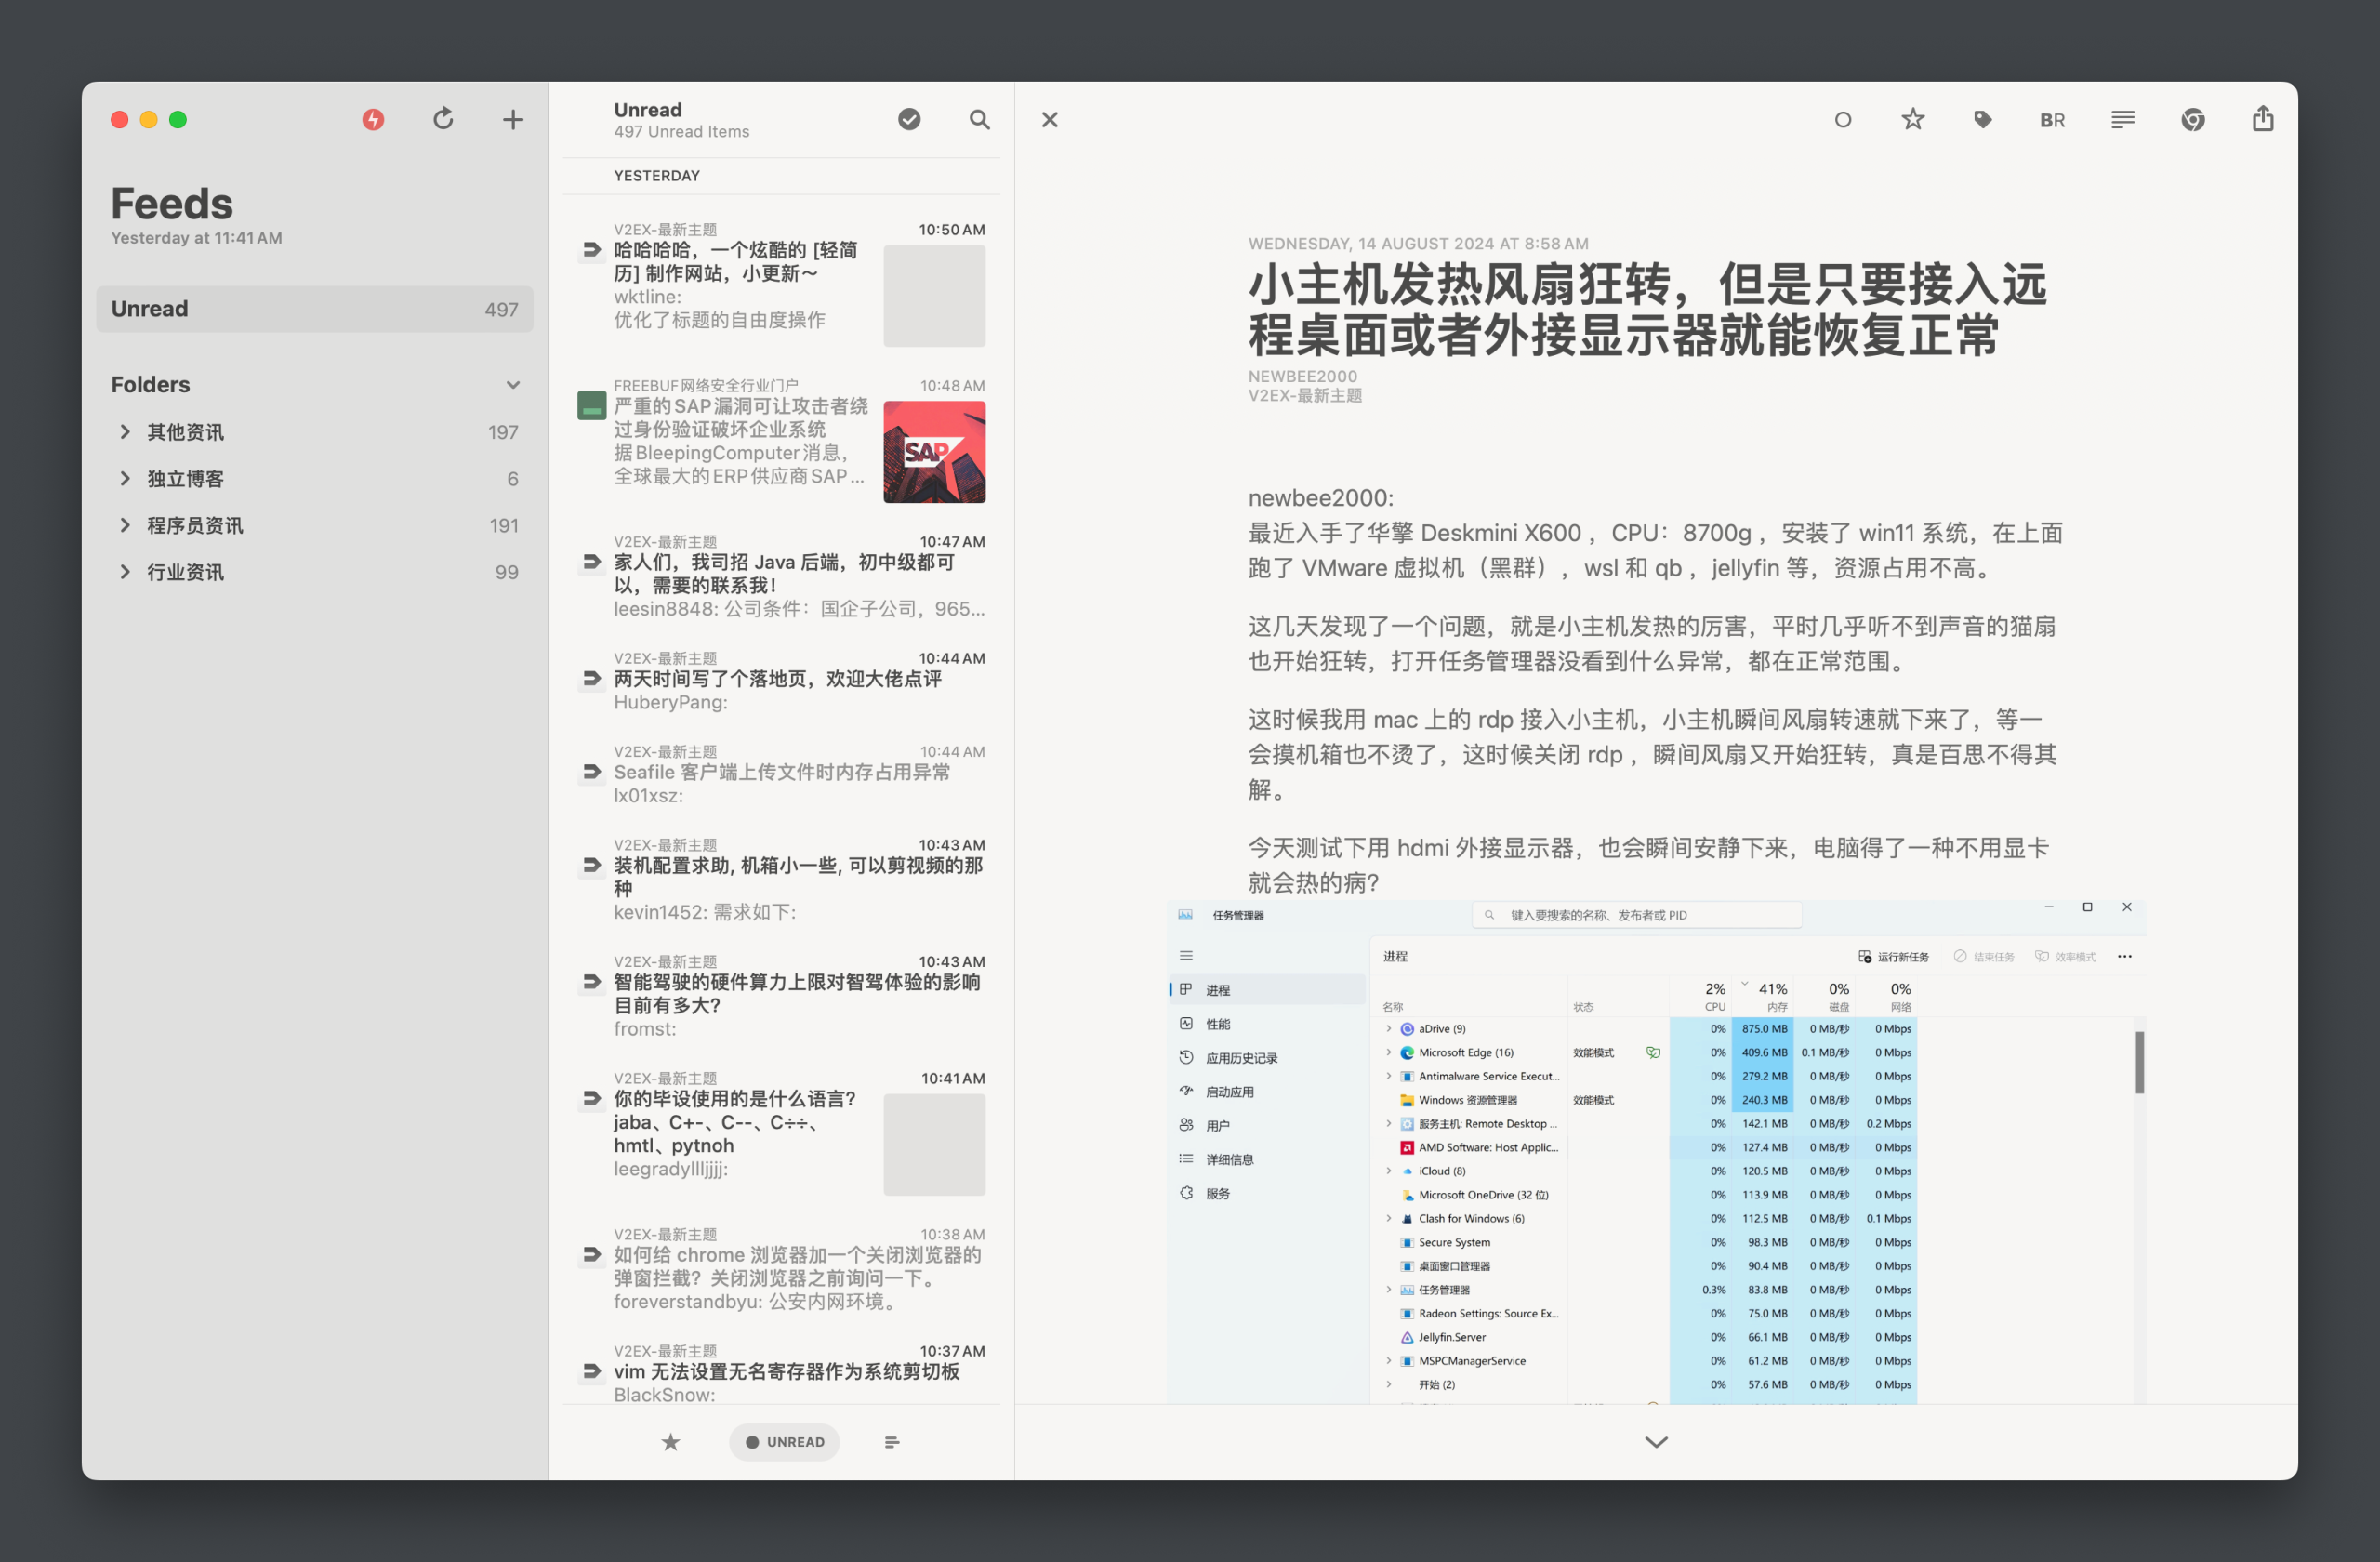2380x1562 pixels.
Task: Click V2EX feed icon beside 轻简历 article
Action: 591,250
